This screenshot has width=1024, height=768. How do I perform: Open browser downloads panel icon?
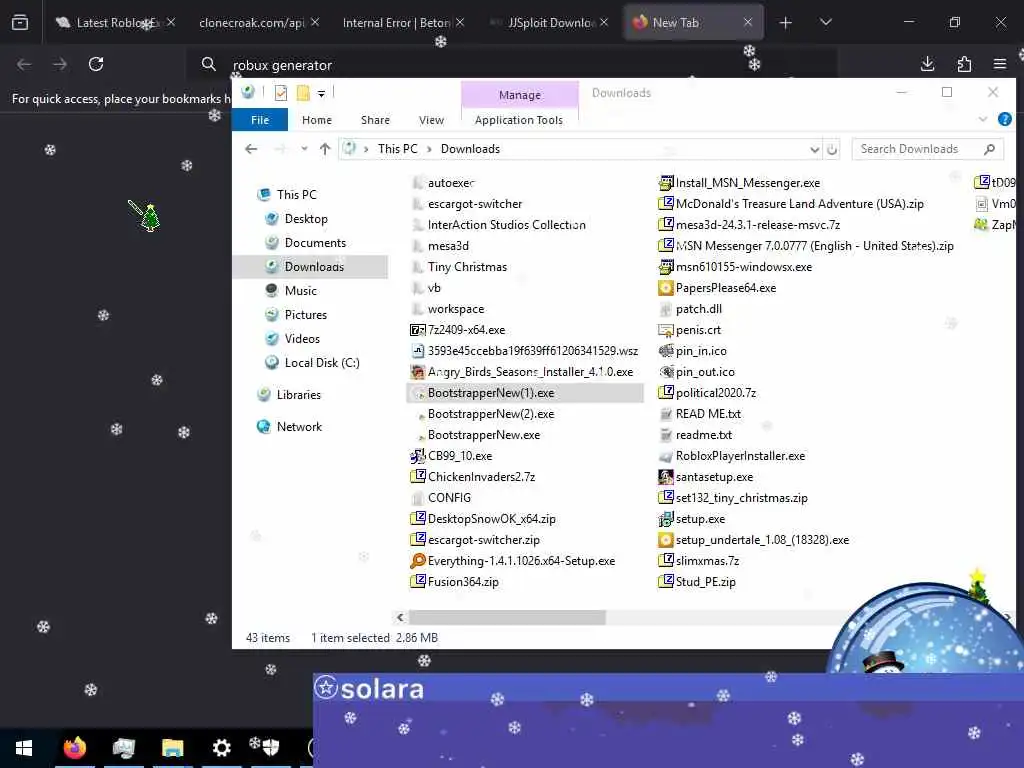[x=927, y=64]
